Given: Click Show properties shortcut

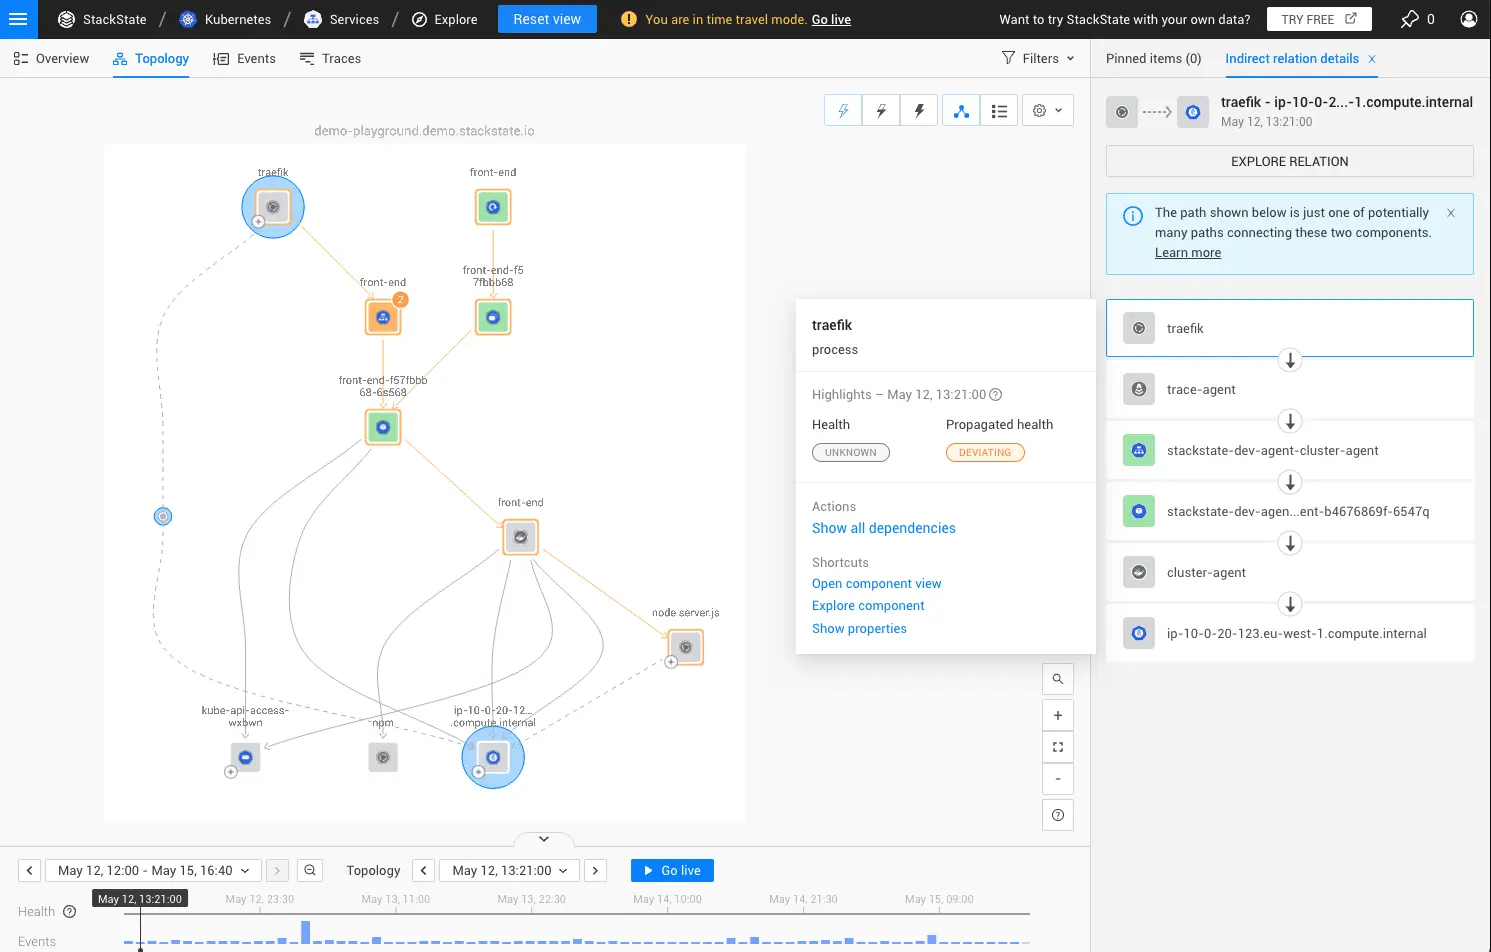Looking at the screenshot, I should point(859,629).
